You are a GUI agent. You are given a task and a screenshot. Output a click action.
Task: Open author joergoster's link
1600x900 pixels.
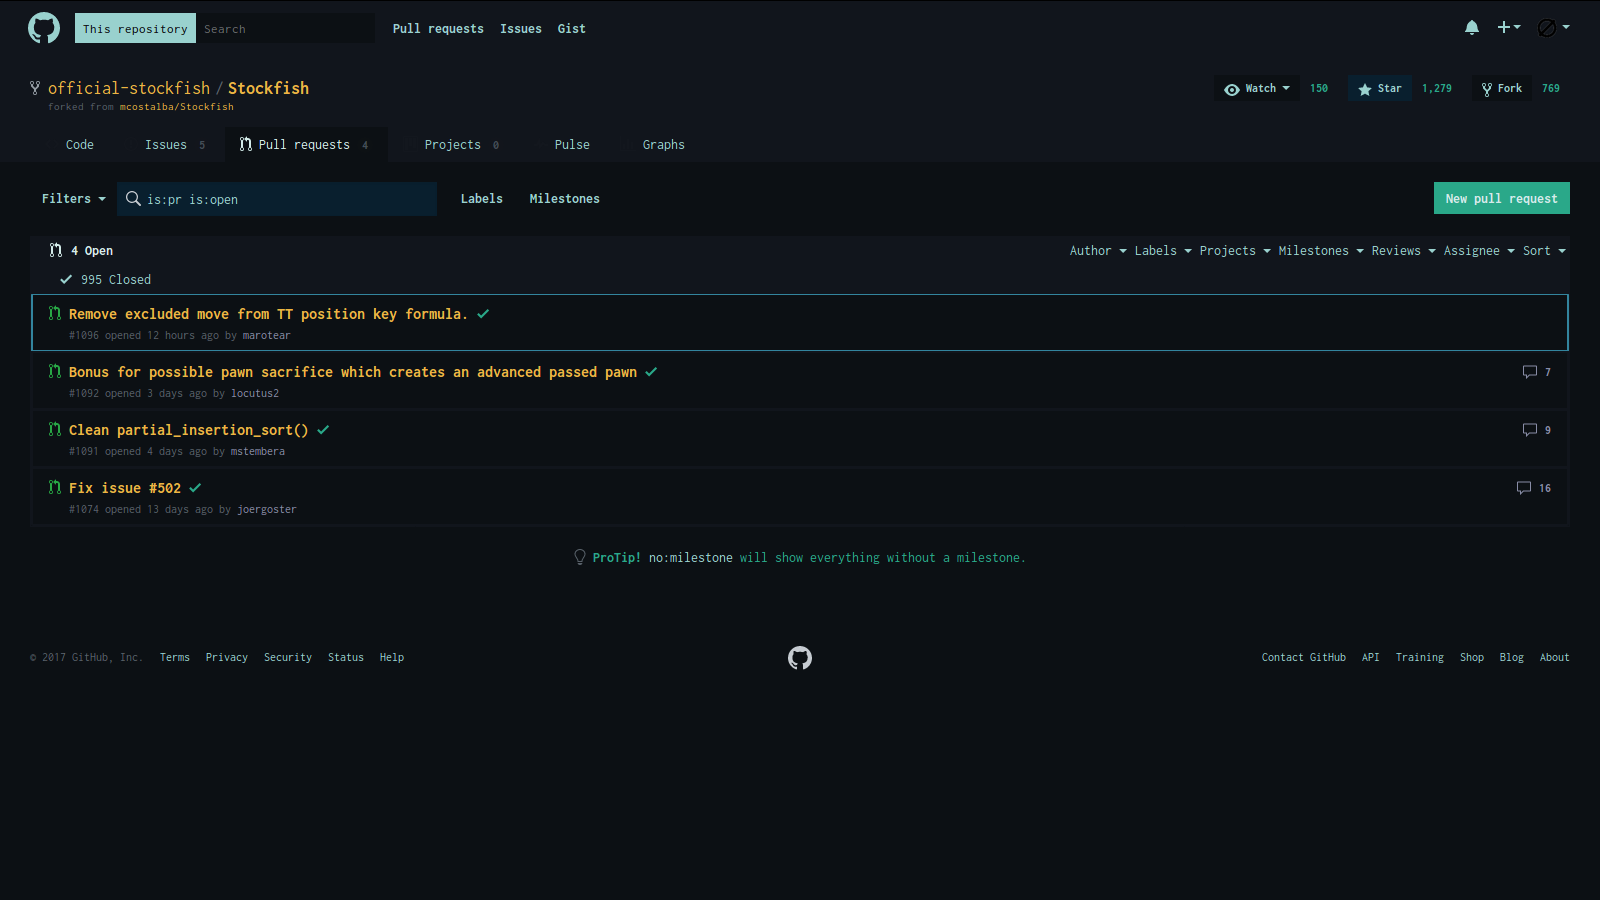pos(267,510)
